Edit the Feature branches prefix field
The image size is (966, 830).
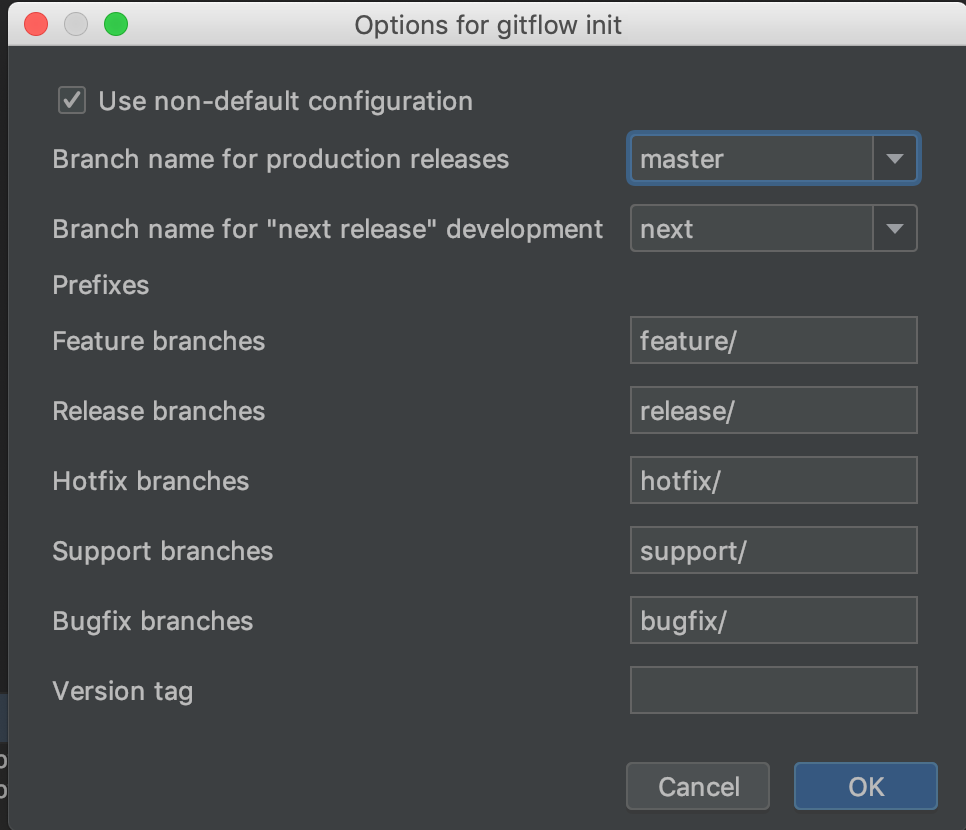pos(774,340)
